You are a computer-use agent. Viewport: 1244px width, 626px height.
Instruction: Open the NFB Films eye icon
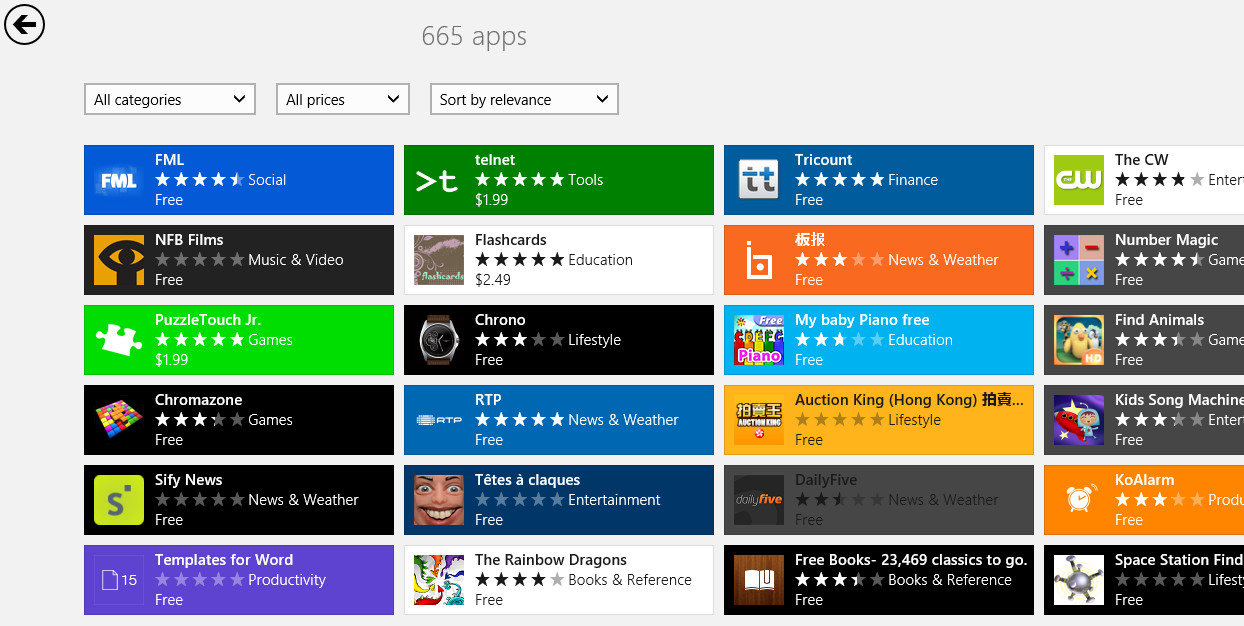pos(119,260)
